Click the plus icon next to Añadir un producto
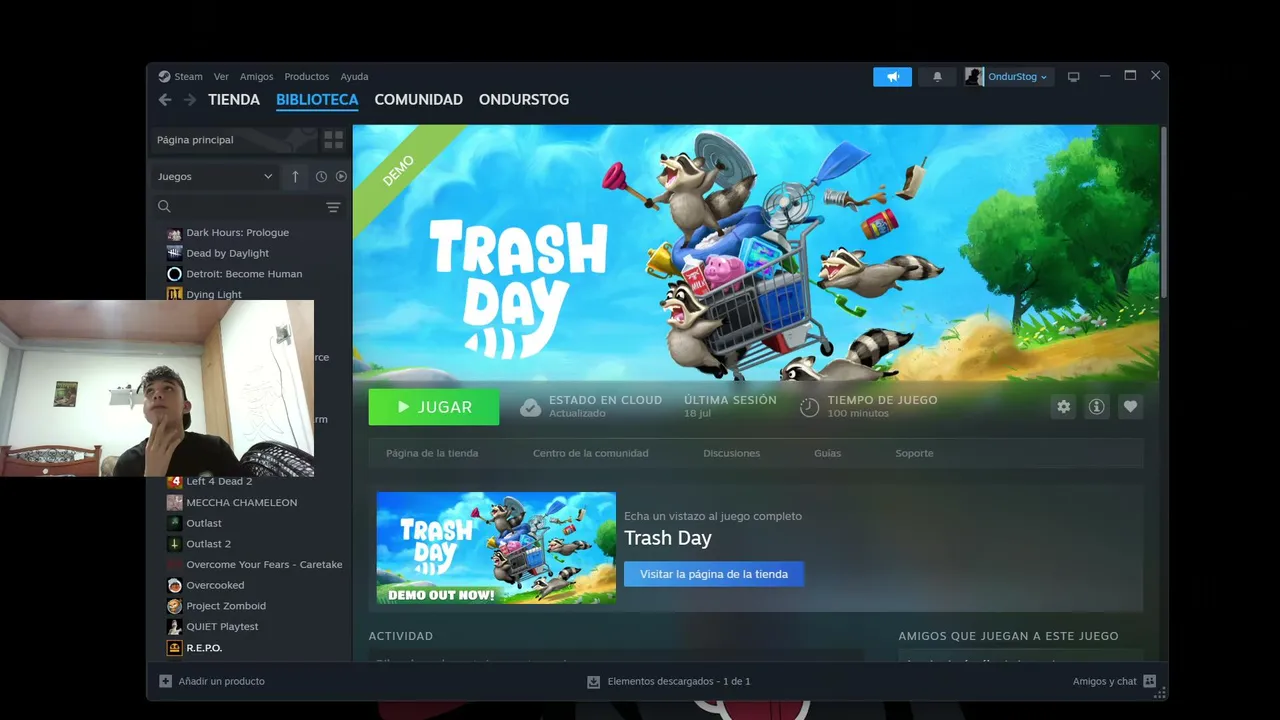The image size is (1280, 720). pos(165,681)
